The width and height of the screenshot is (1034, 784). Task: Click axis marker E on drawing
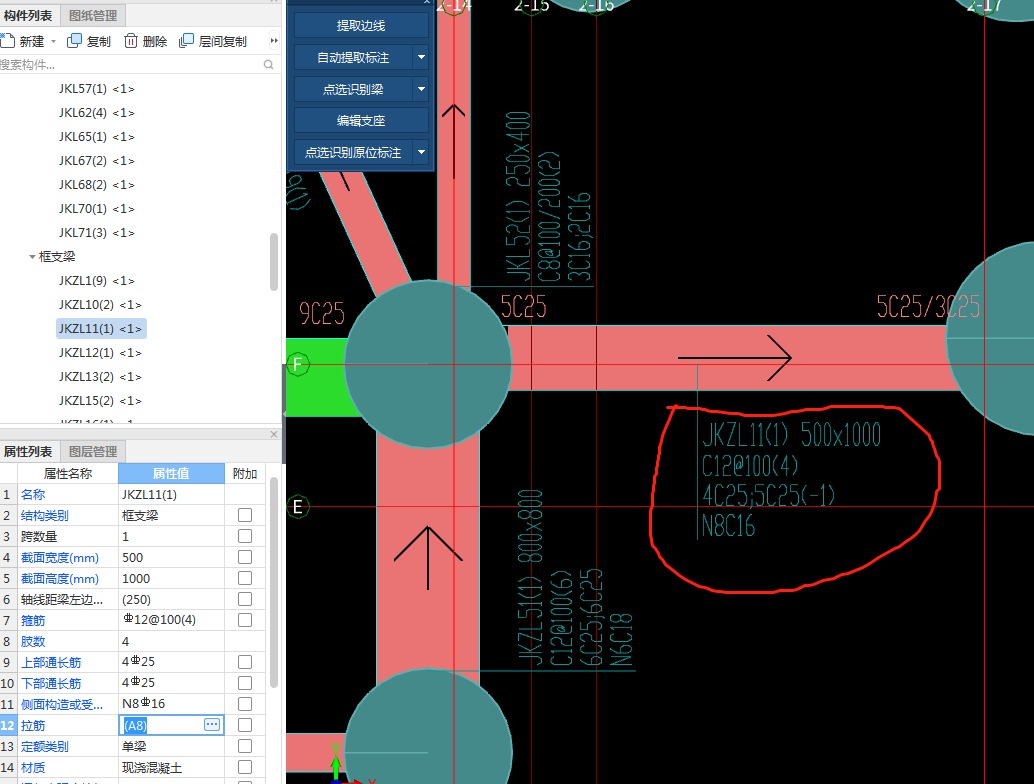(x=298, y=506)
